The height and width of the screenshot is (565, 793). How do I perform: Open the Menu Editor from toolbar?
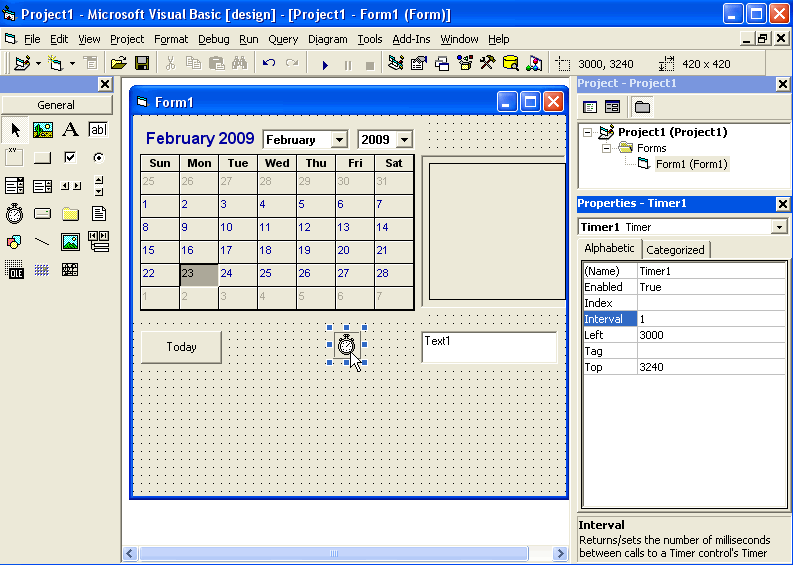click(x=91, y=64)
